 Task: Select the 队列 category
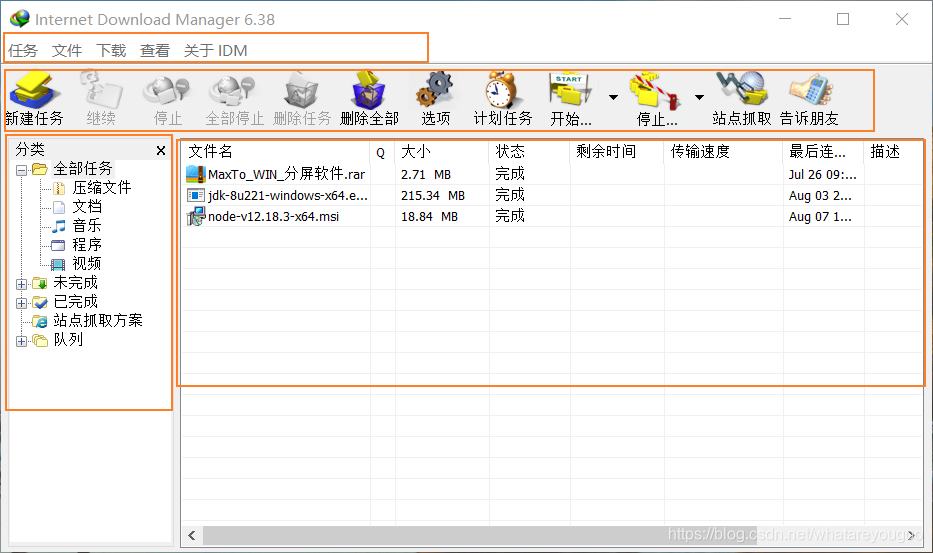point(68,339)
